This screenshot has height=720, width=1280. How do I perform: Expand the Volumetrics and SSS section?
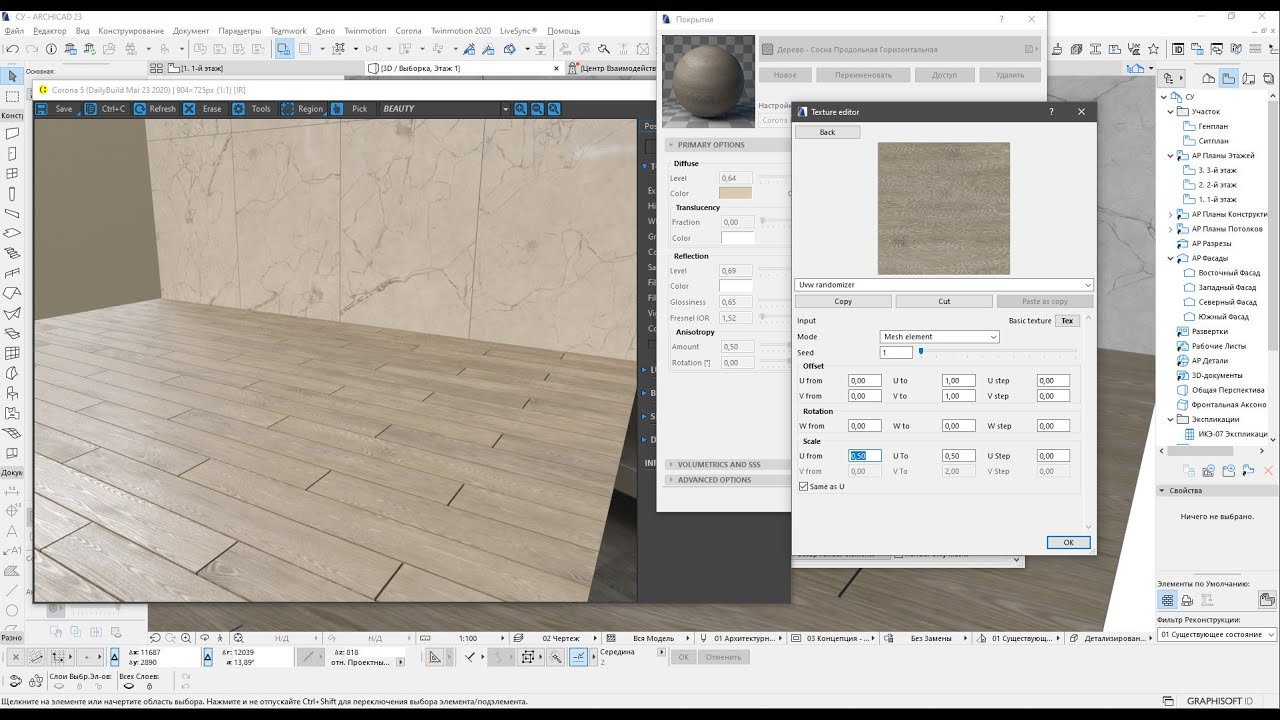pos(718,464)
